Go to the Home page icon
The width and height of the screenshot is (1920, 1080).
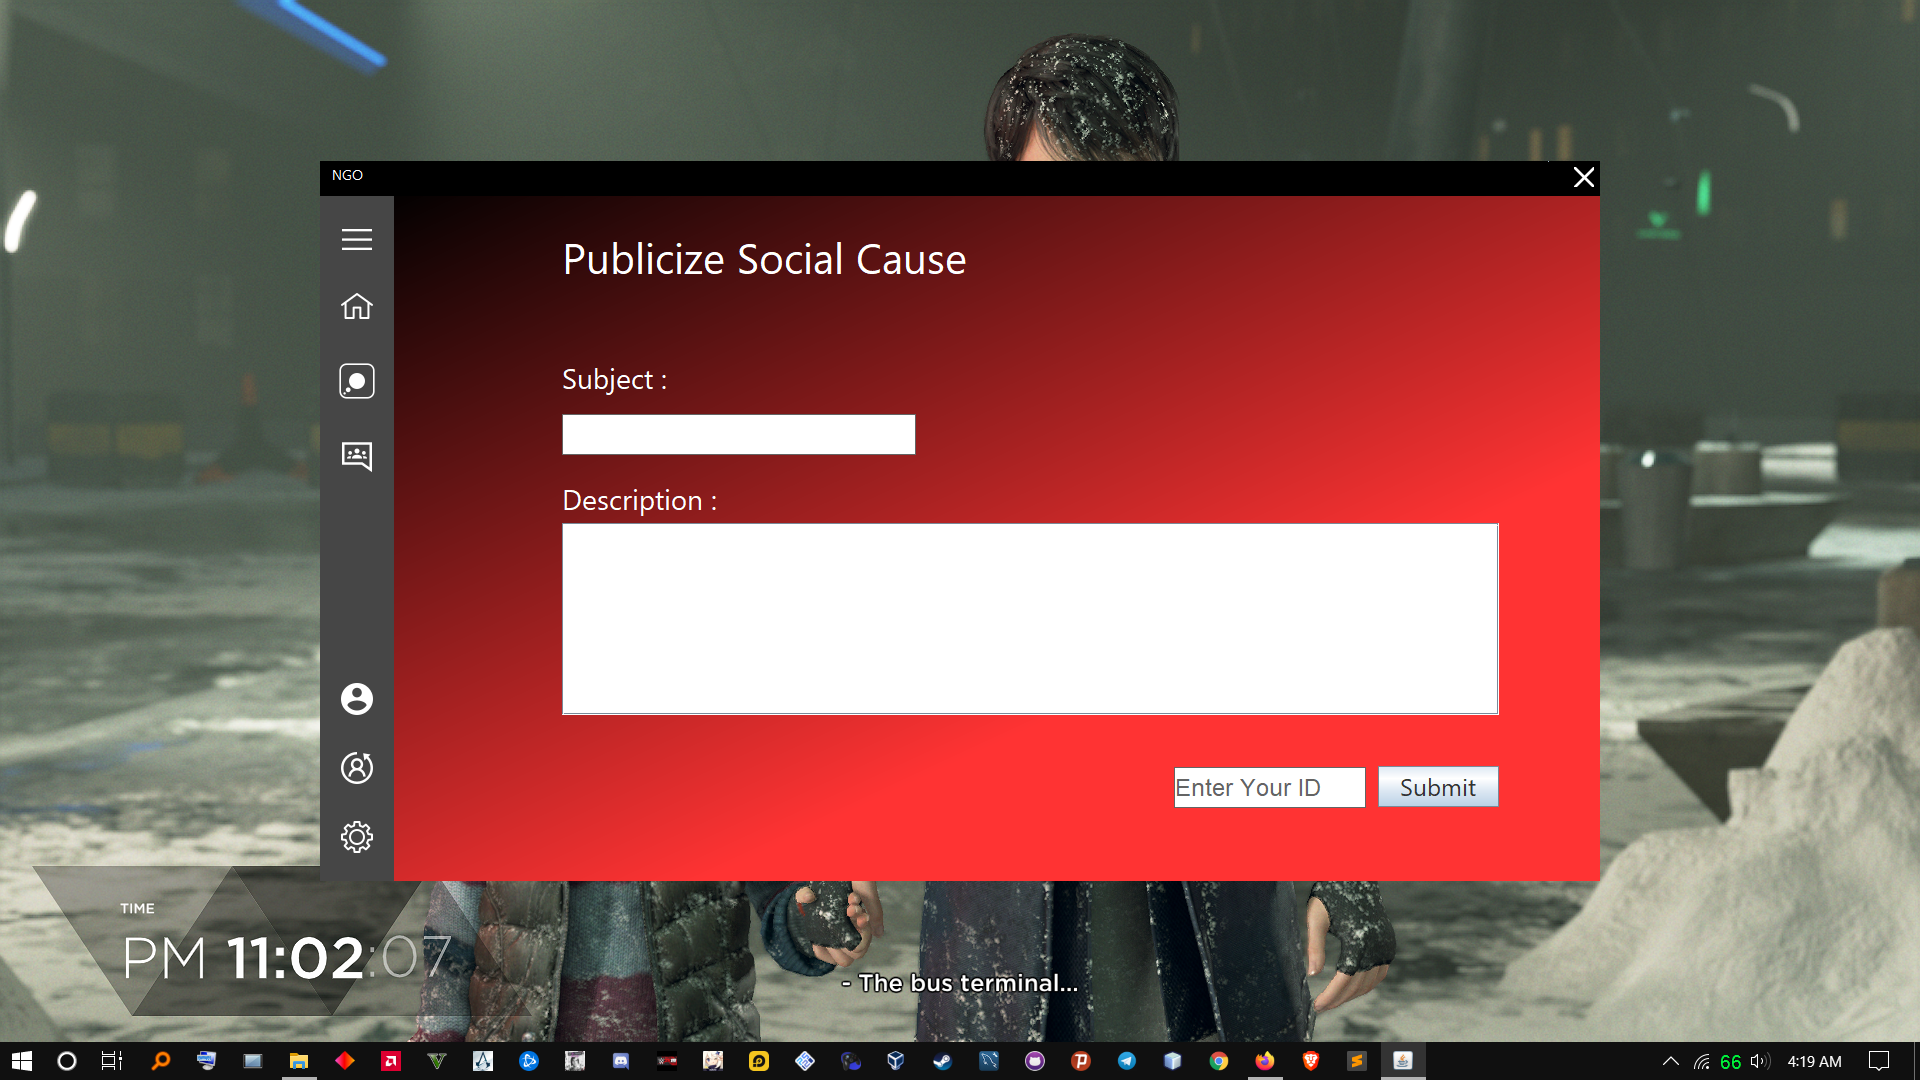click(x=356, y=307)
